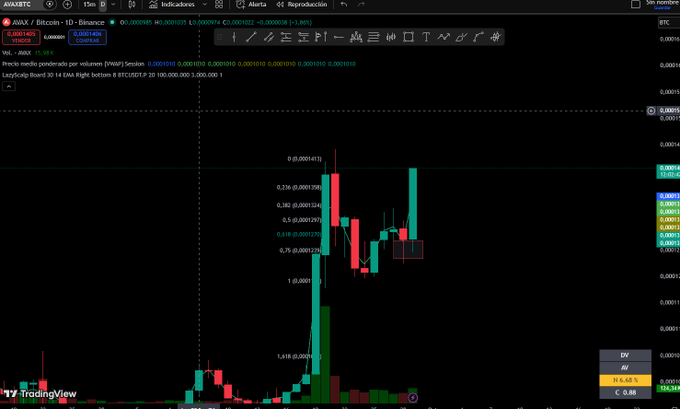Select the cyclic lines tool
The height and width of the screenshot is (409, 680).
(x=495, y=37)
